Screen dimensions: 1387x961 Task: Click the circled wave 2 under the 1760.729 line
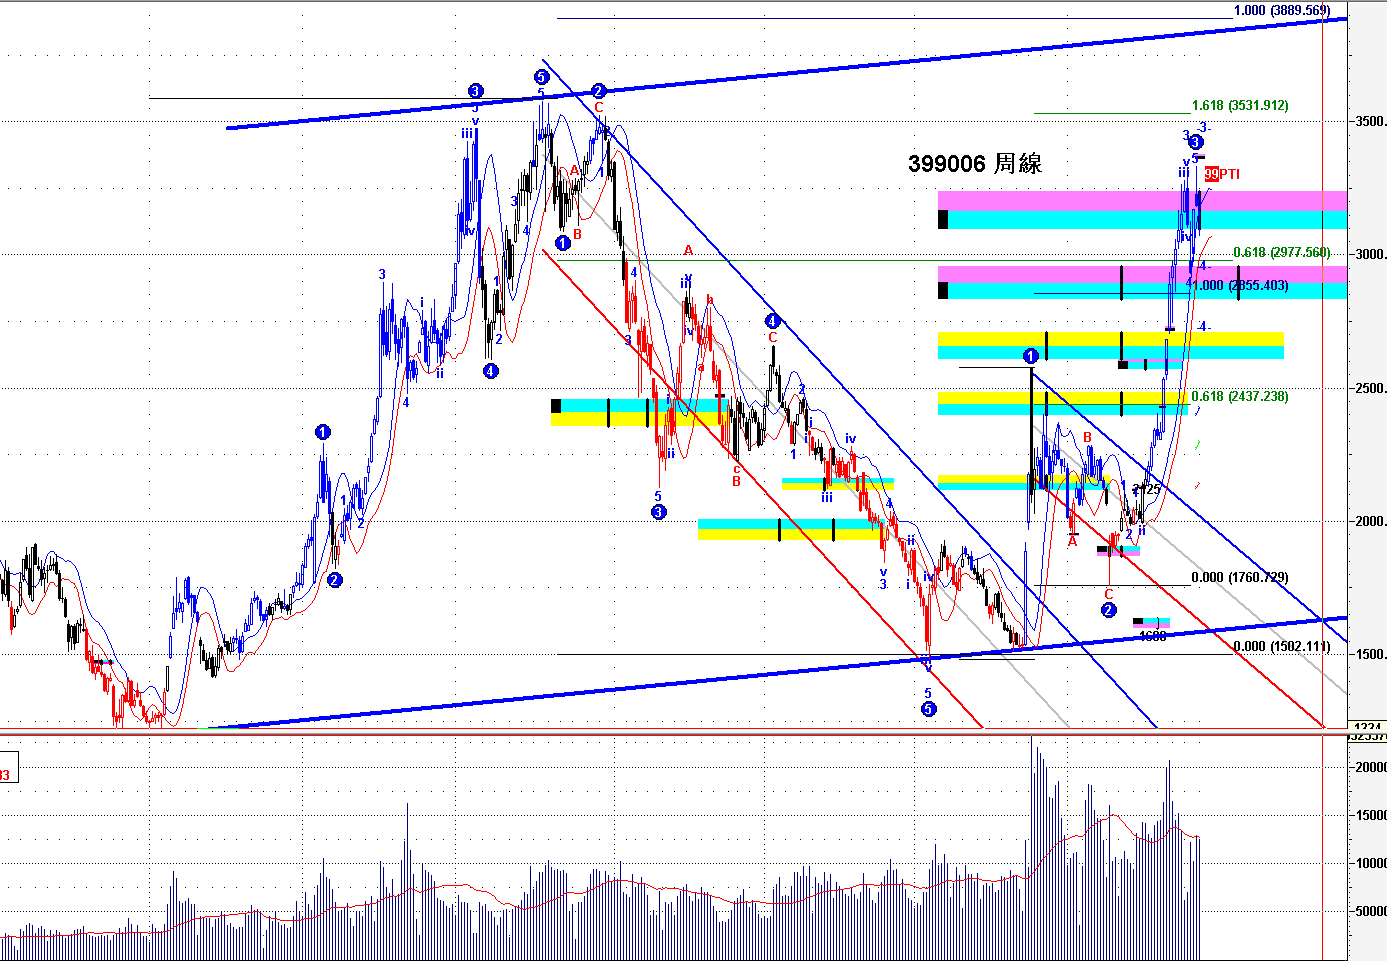(1108, 610)
